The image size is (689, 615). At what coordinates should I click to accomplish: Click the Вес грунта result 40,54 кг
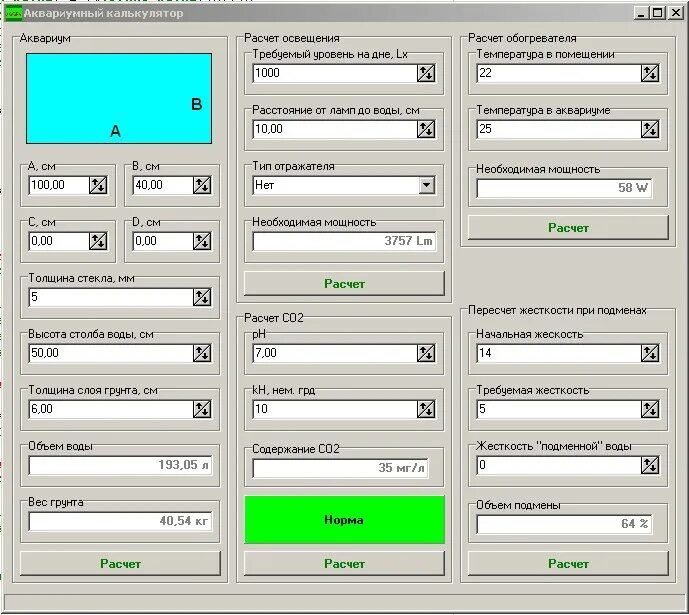(120, 521)
